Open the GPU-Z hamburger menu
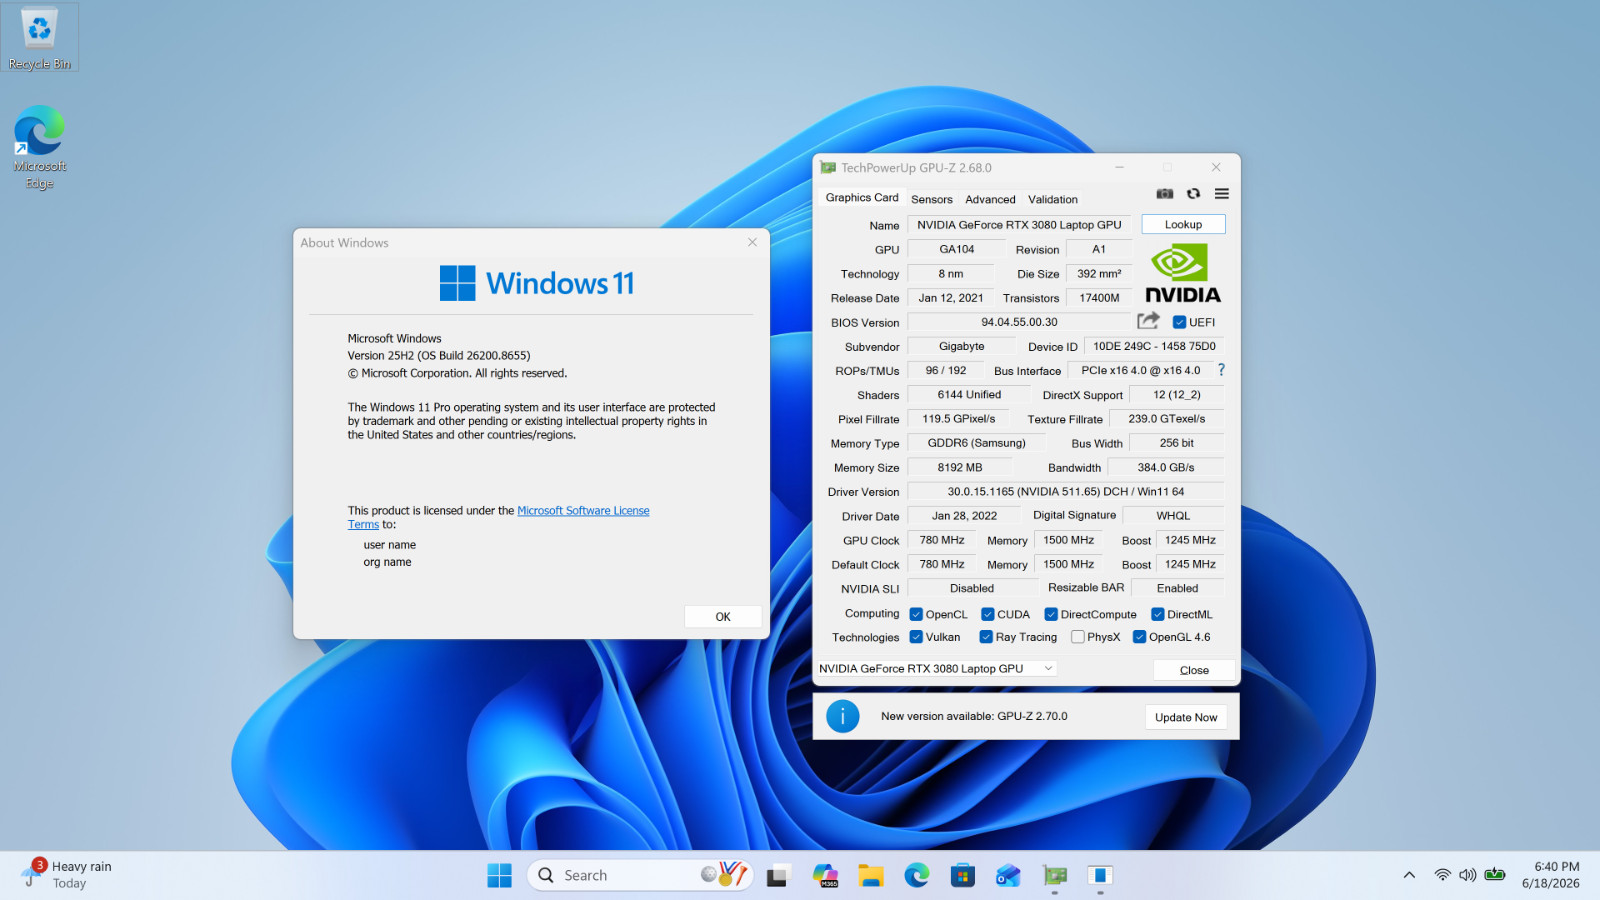Image resolution: width=1600 pixels, height=900 pixels. coord(1222,194)
